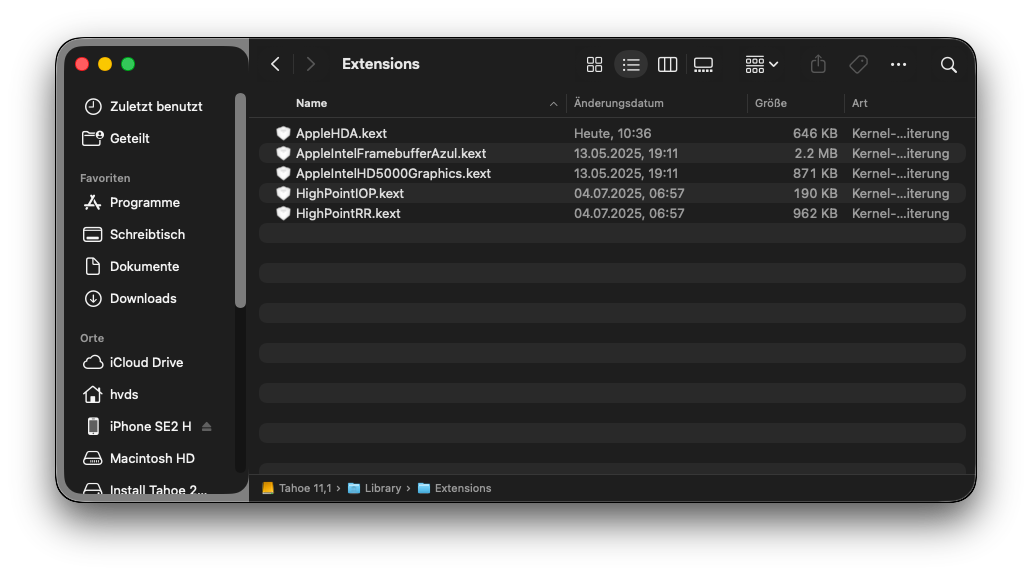Screen dimensions: 1032x576
Task: Click the Geteilt shared-folder icon
Action: [93, 138]
